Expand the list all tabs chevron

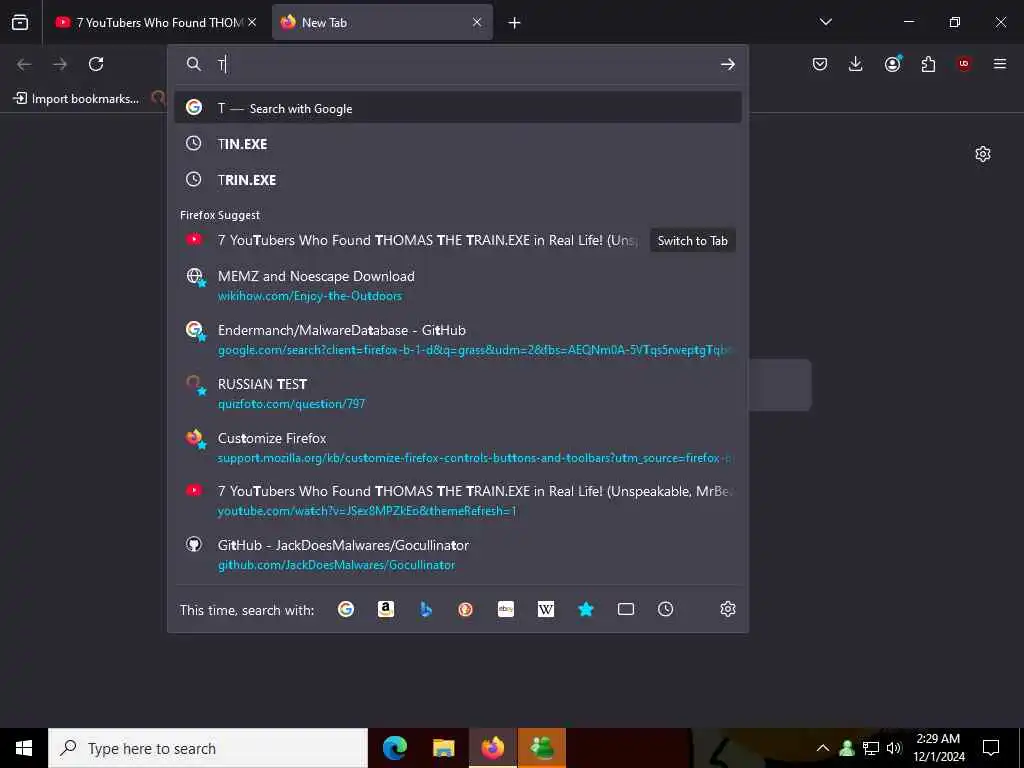(826, 22)
